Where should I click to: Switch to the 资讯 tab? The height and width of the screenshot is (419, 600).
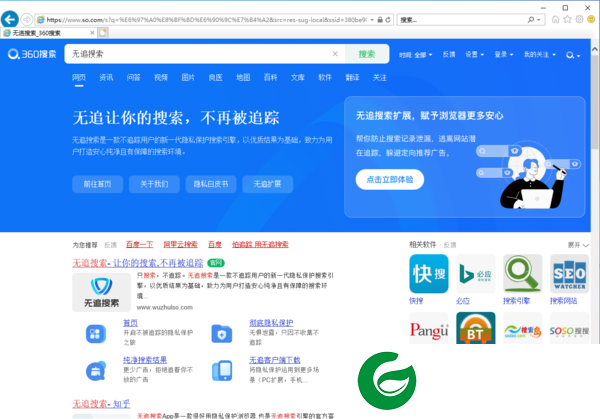point(106,78)
